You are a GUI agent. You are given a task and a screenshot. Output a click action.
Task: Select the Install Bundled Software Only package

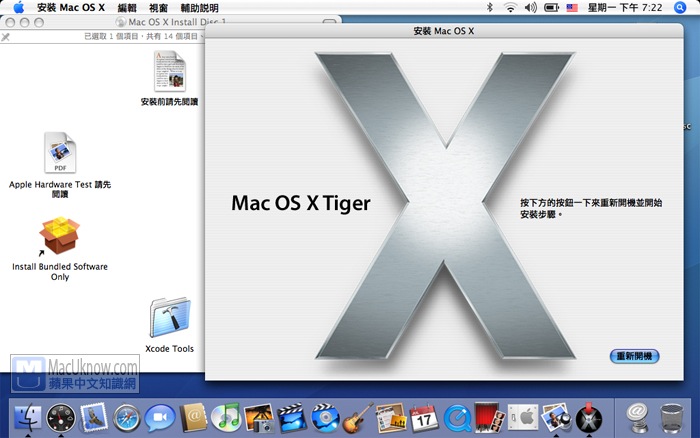59,235
